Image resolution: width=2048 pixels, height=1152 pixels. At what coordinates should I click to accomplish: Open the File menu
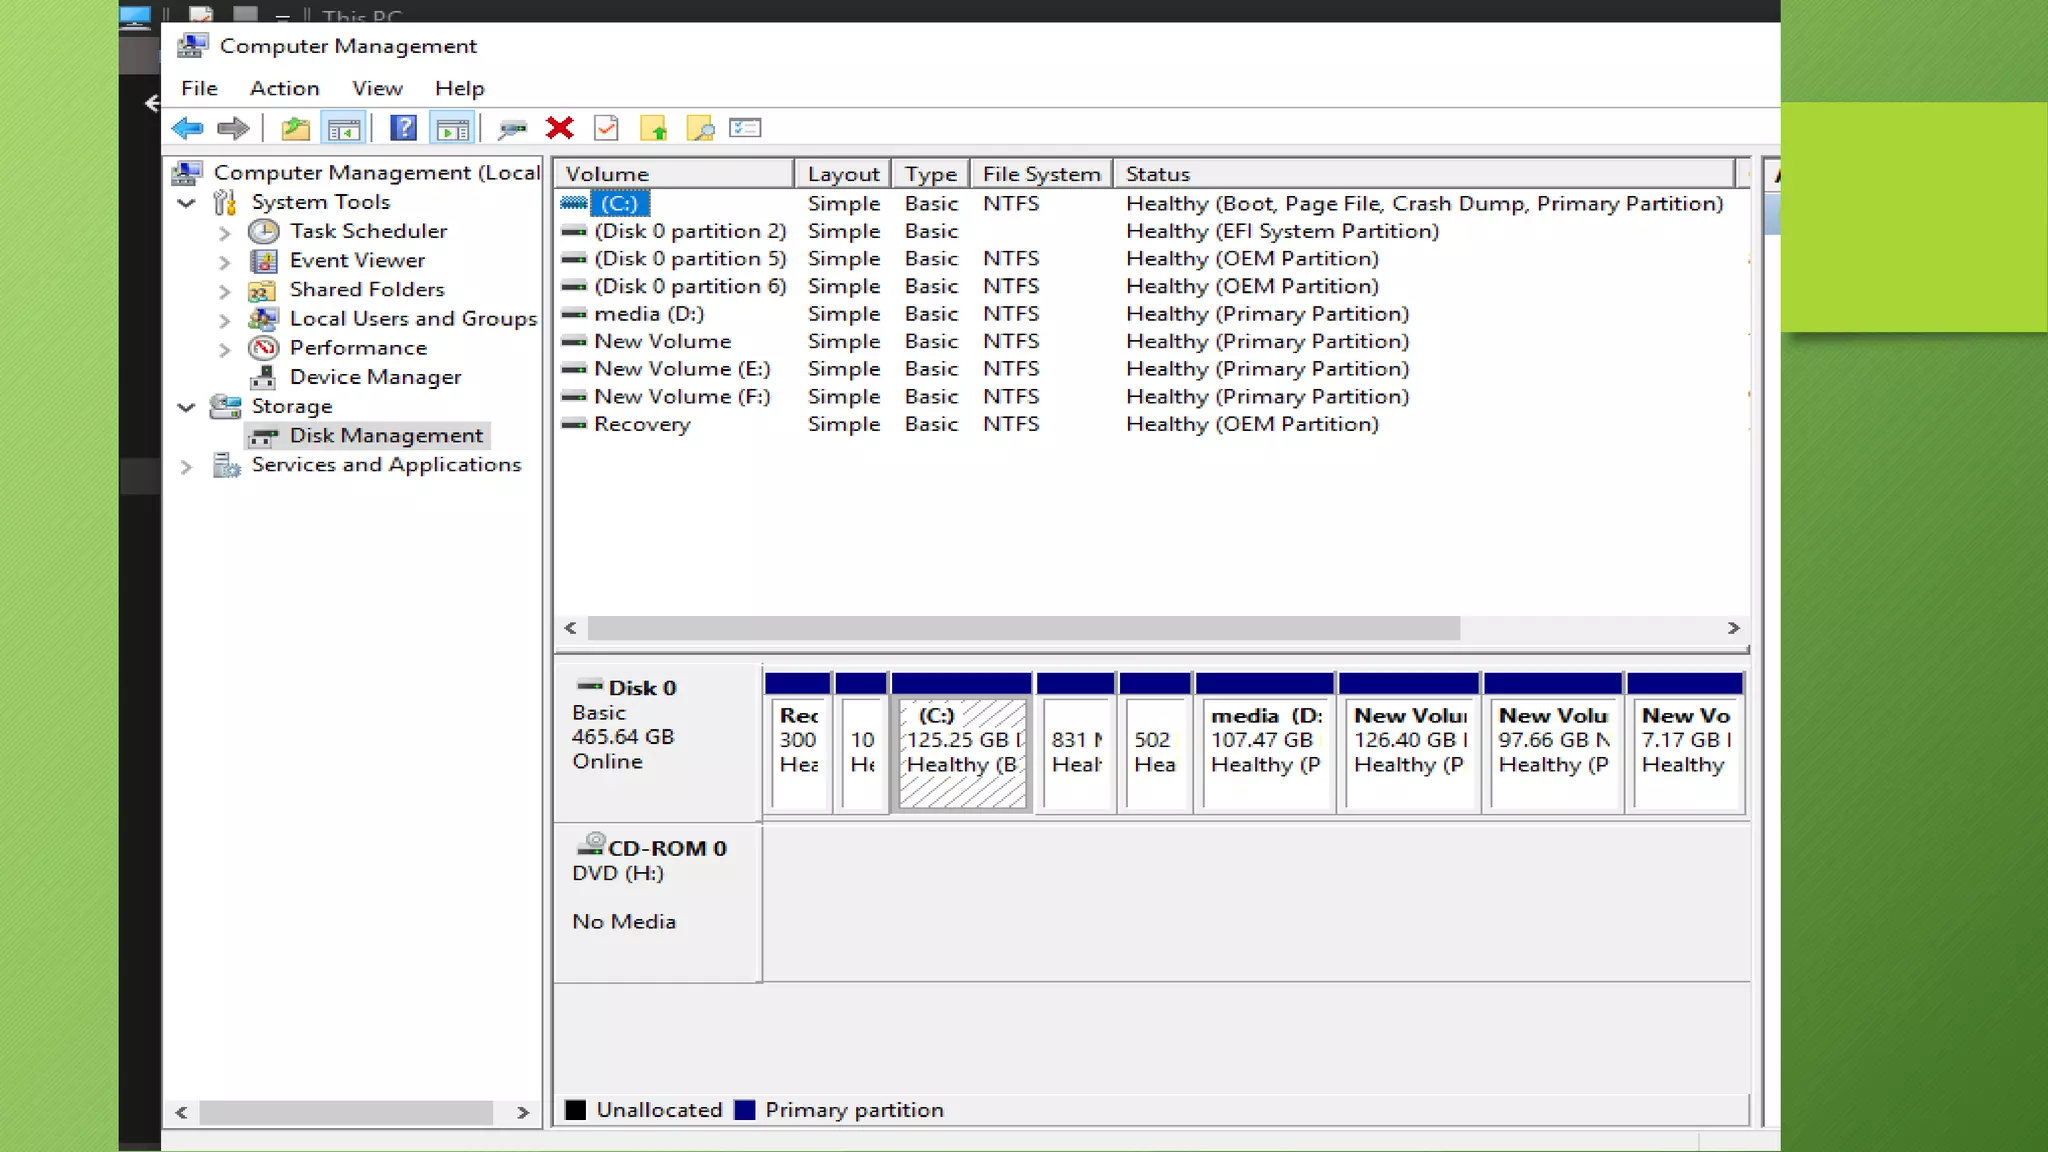click(199, 88)
